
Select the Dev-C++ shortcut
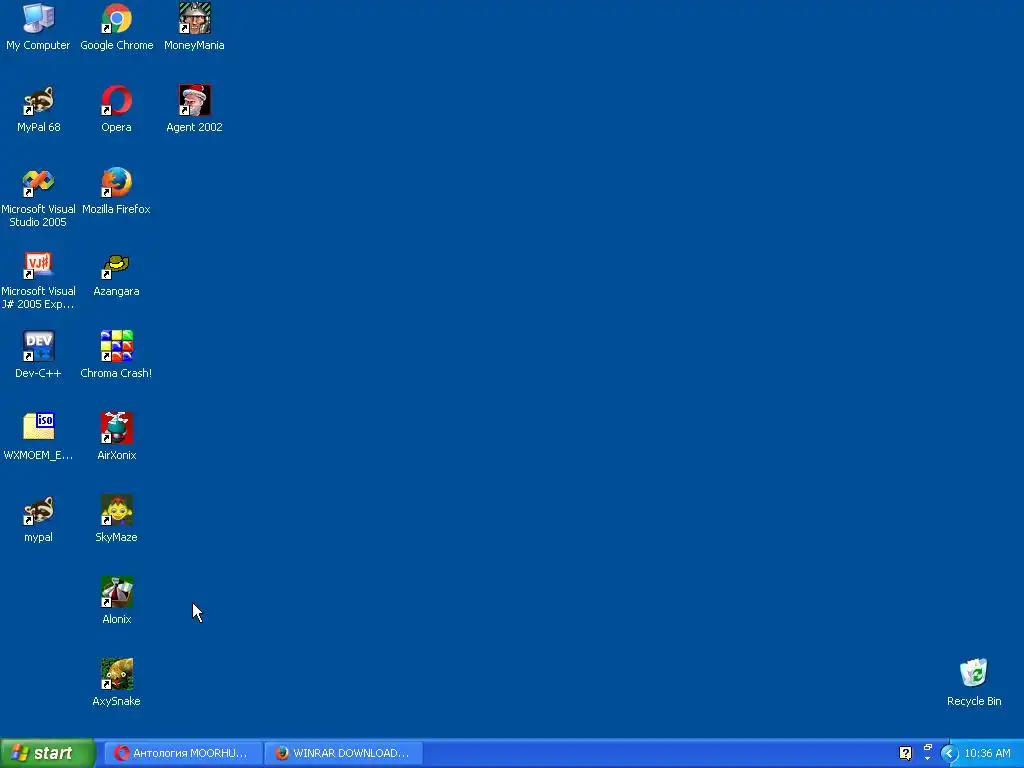pyautogui.click(x=38, y=355)
